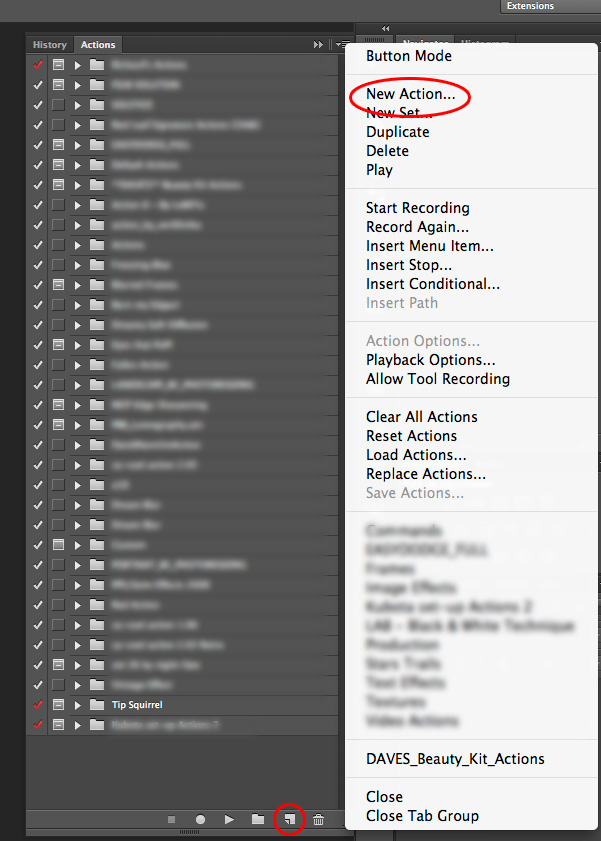Click the Create new set folder icon
601x841 pixels.
(x=258, y=819)
